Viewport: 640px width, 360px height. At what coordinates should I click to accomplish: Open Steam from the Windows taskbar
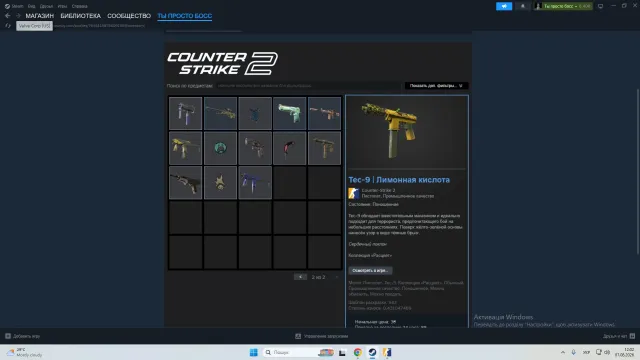pyautogui.click(x=372, y=352)
